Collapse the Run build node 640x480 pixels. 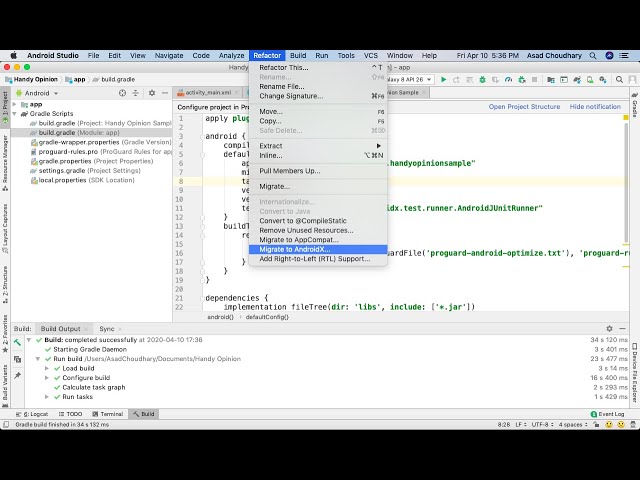click(38, 359)
